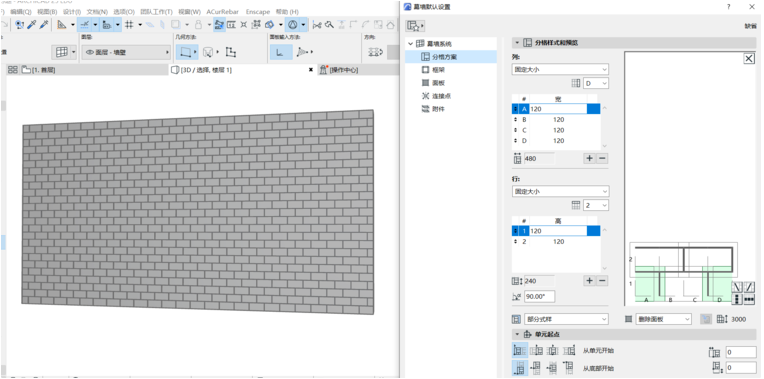Open the 部分式样 dropdown

(566, 319)
